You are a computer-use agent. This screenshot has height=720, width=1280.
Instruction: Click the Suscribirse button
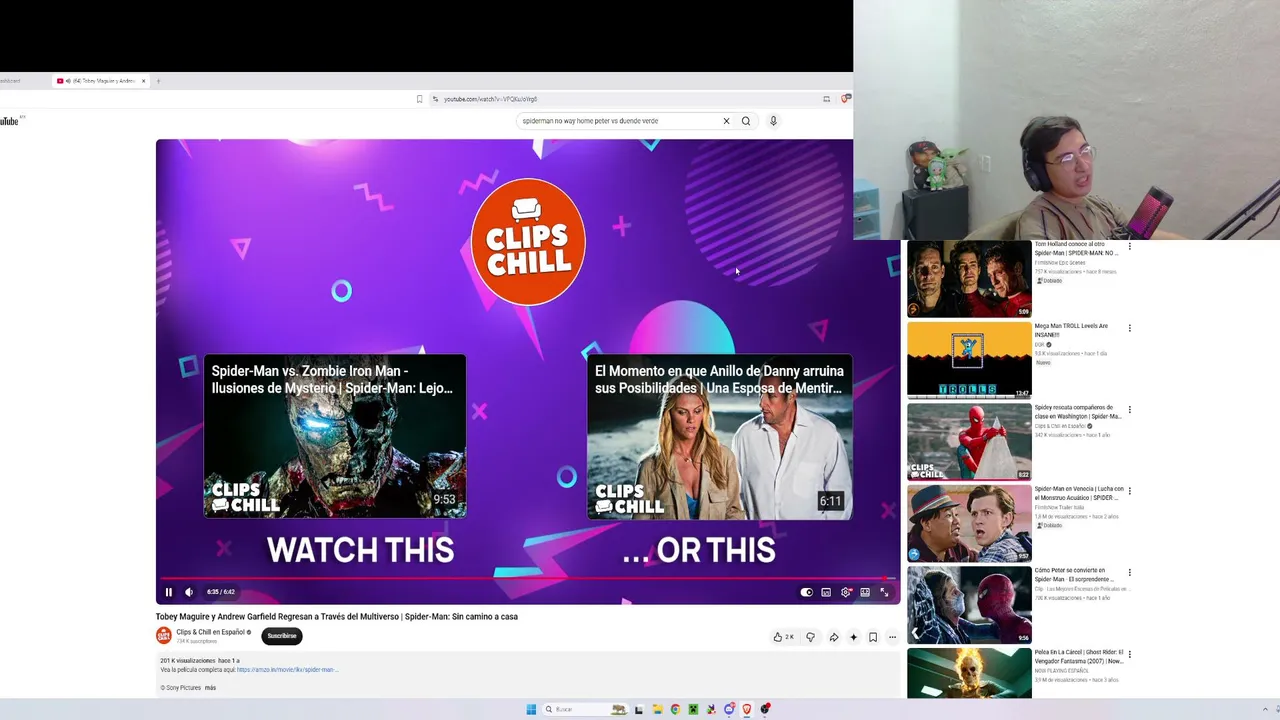point(282,636)
